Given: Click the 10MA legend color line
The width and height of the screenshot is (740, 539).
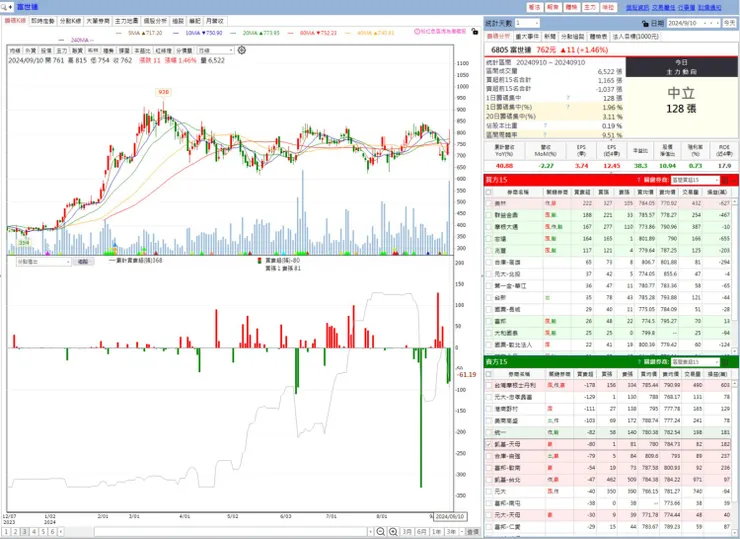Looking at the screenshot, I should [x=176, y=33].
